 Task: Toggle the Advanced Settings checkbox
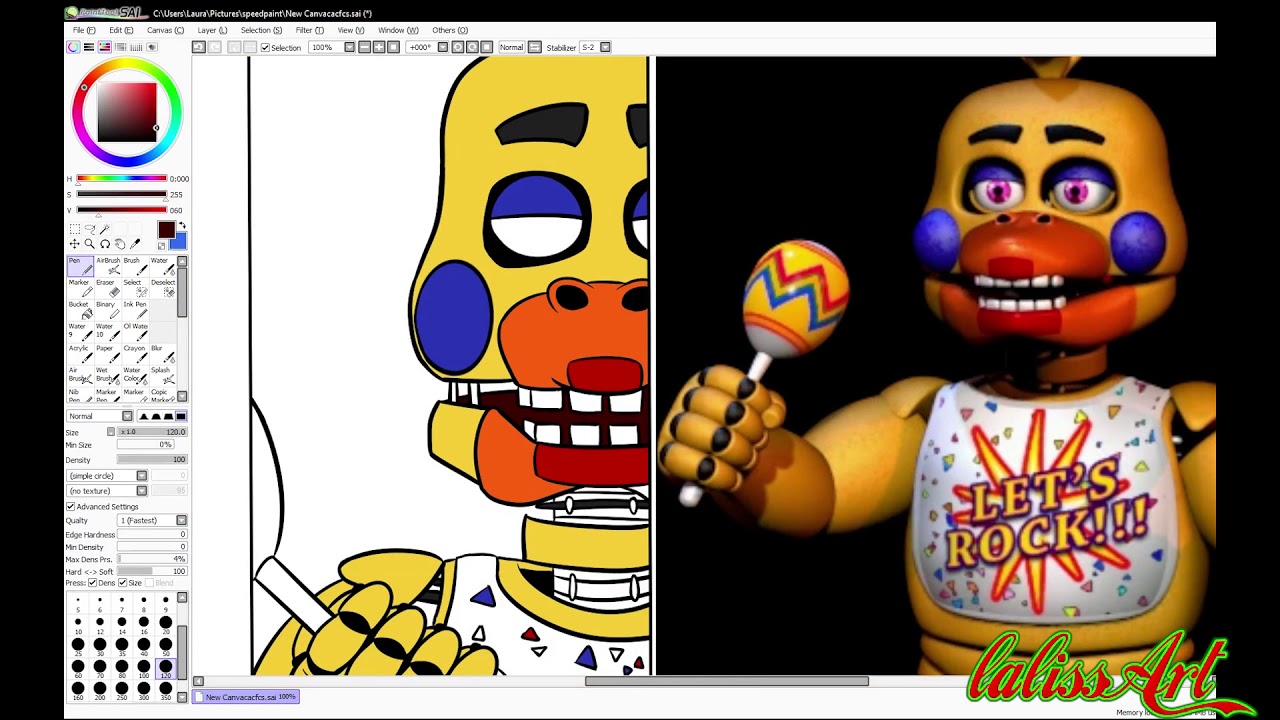coord(71,507)
